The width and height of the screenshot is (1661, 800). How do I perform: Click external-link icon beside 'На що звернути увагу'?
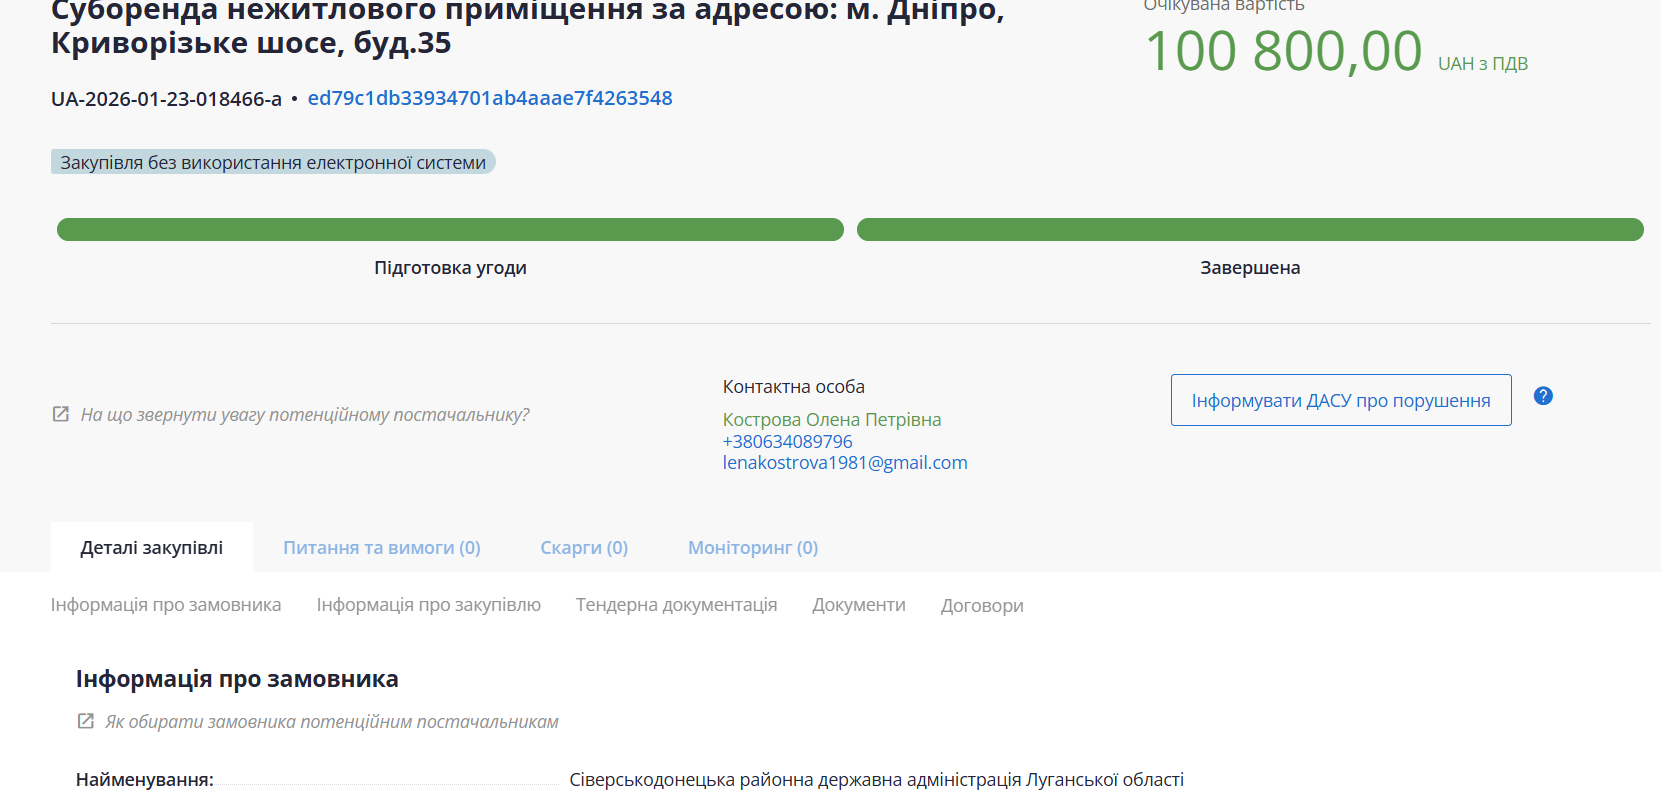pos(61,414)
